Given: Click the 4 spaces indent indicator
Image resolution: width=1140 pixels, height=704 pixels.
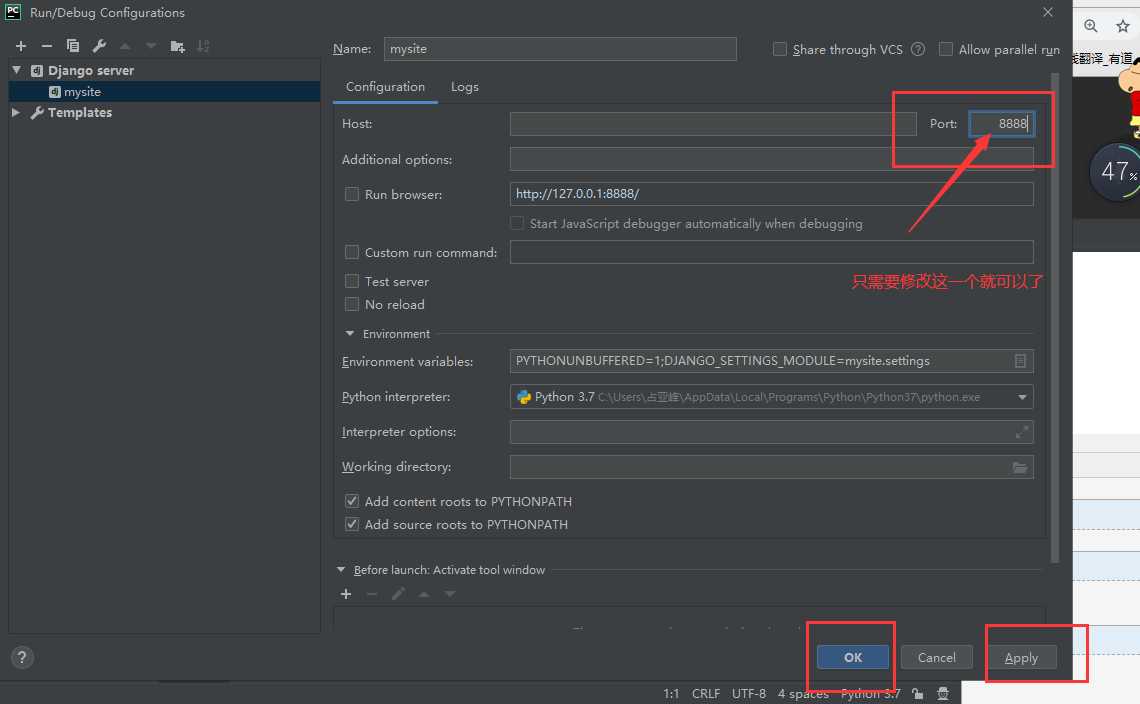Looking at the screenshot, I should 803,694.
